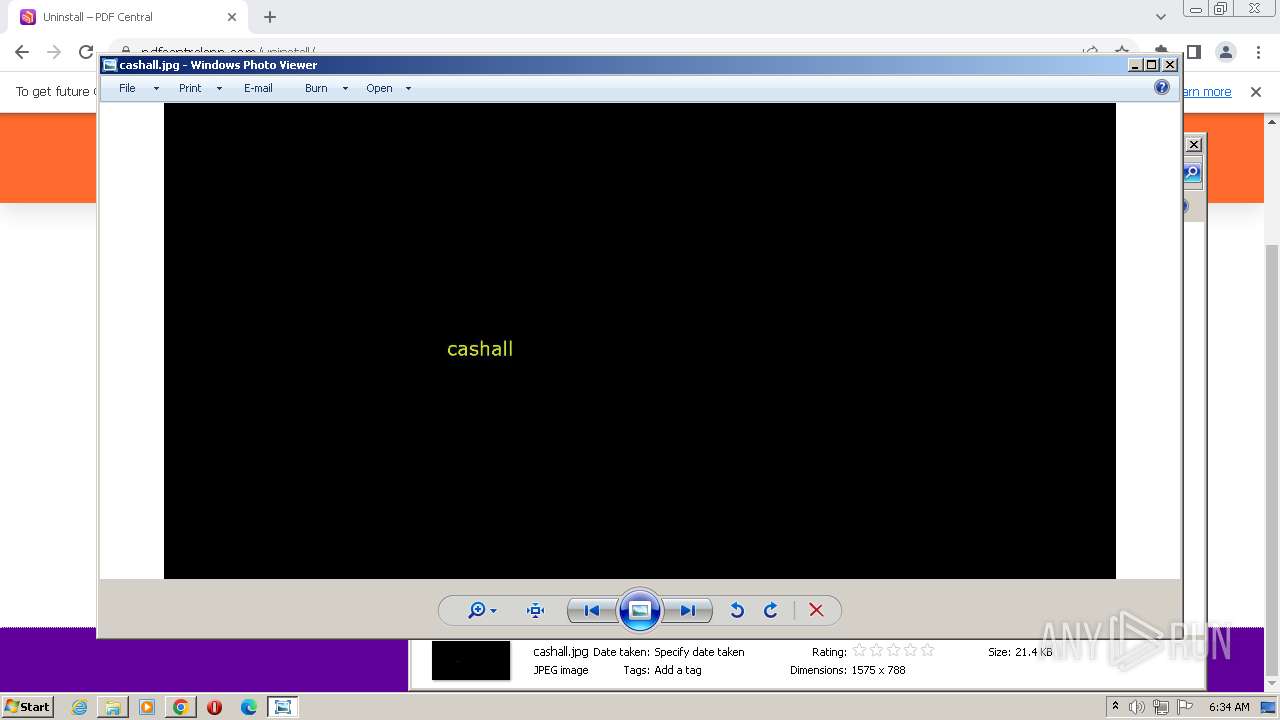The width and height of the screenshot is (1280, 720).
Task: Expand the Print dropdown arrow
Action: [x=219, y=88]
